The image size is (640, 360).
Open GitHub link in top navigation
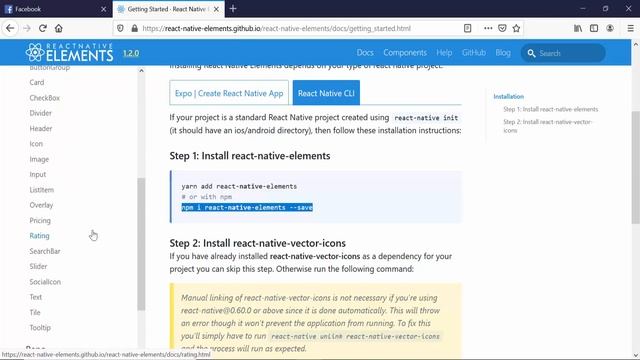point(473,53)
